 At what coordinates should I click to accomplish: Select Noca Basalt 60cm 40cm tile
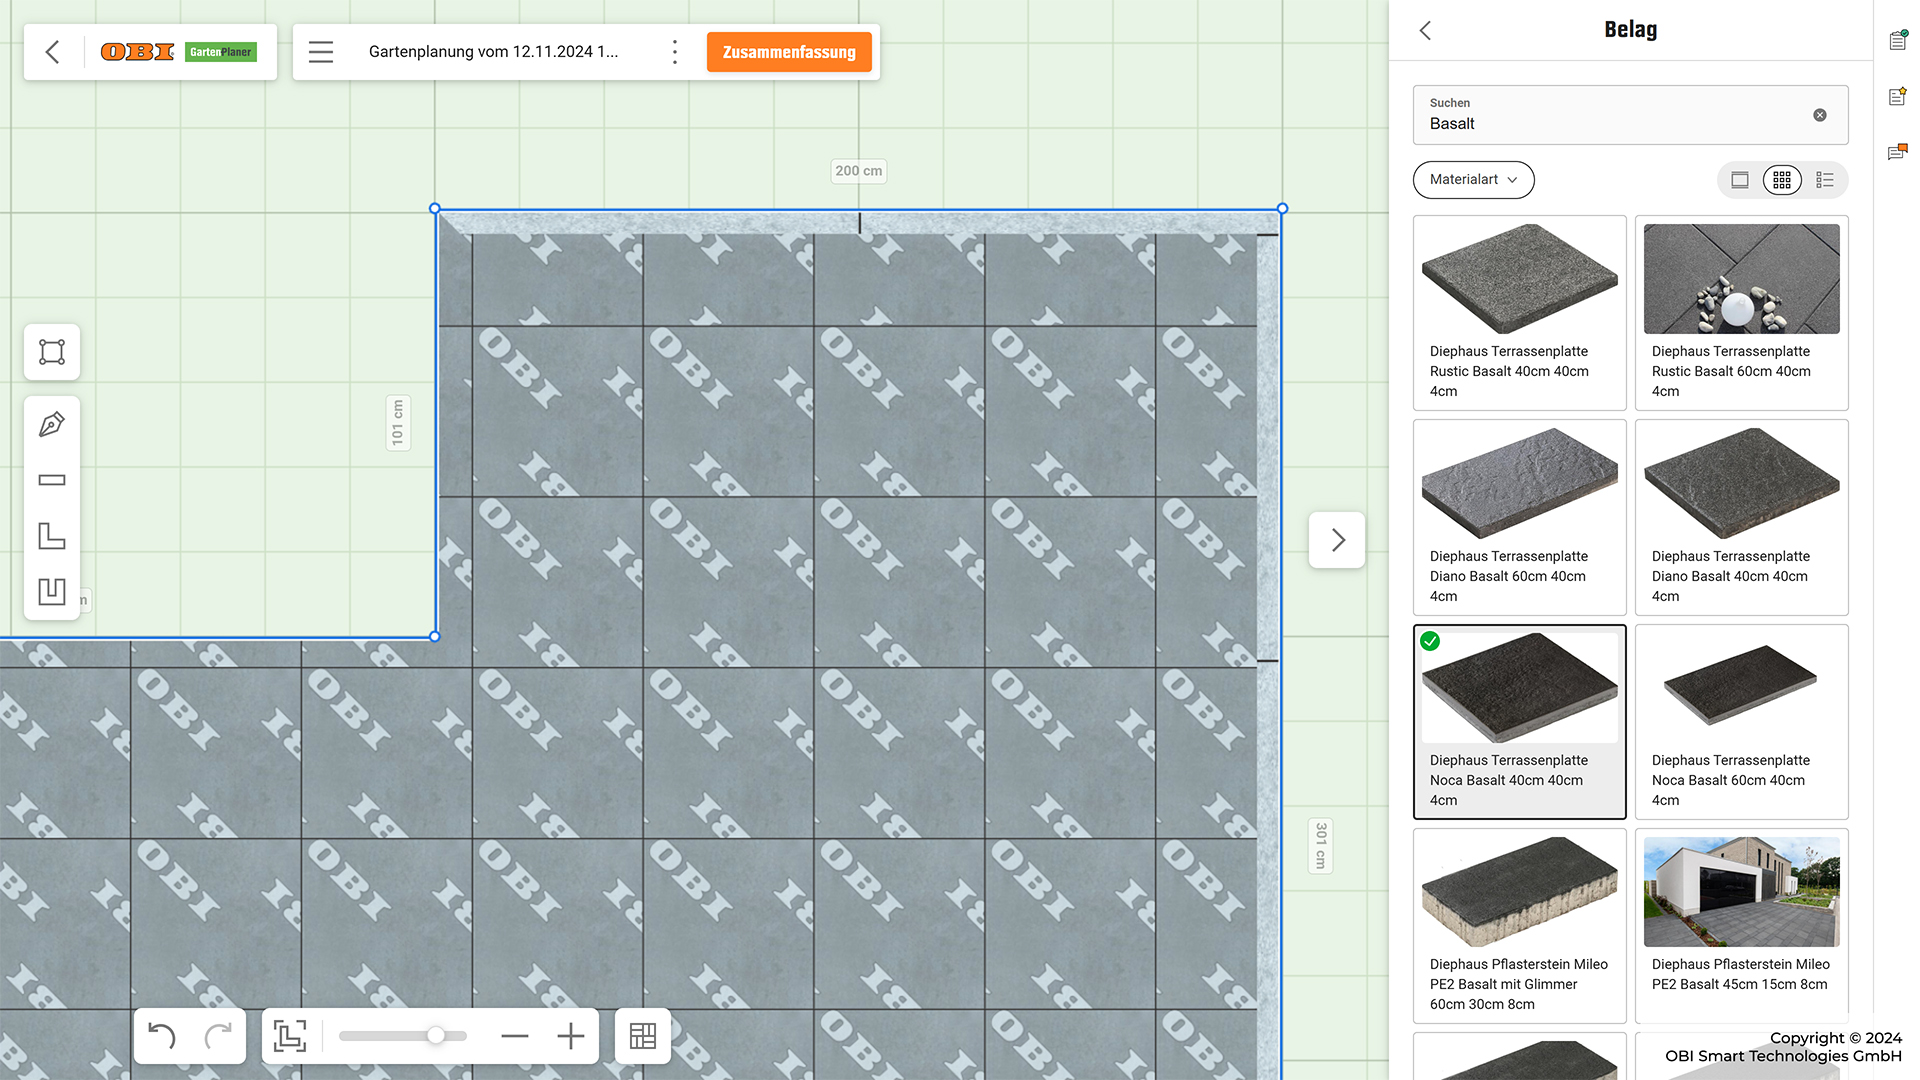pos(1742,722)
